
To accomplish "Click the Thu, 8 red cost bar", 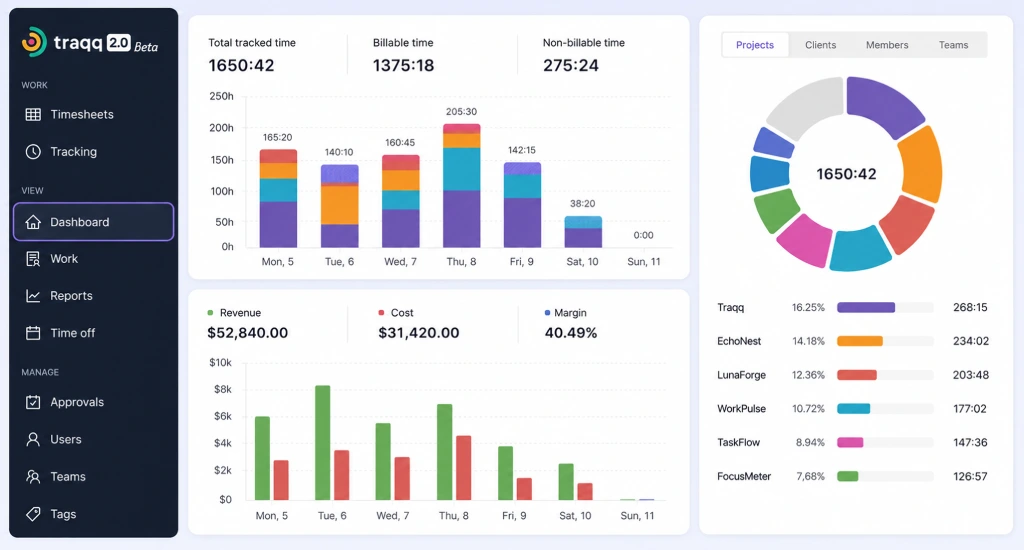I will (x=464, y=468).
